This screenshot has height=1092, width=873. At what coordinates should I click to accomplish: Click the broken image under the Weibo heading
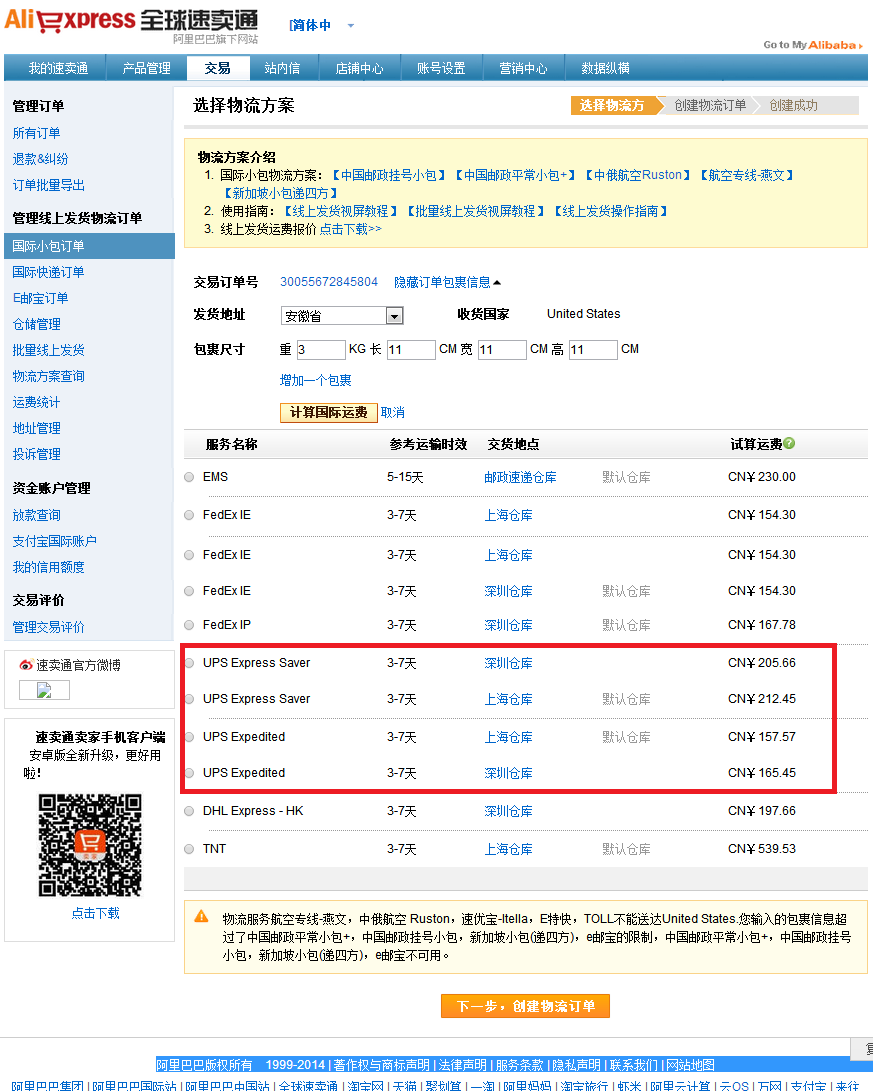click(44, 690)
